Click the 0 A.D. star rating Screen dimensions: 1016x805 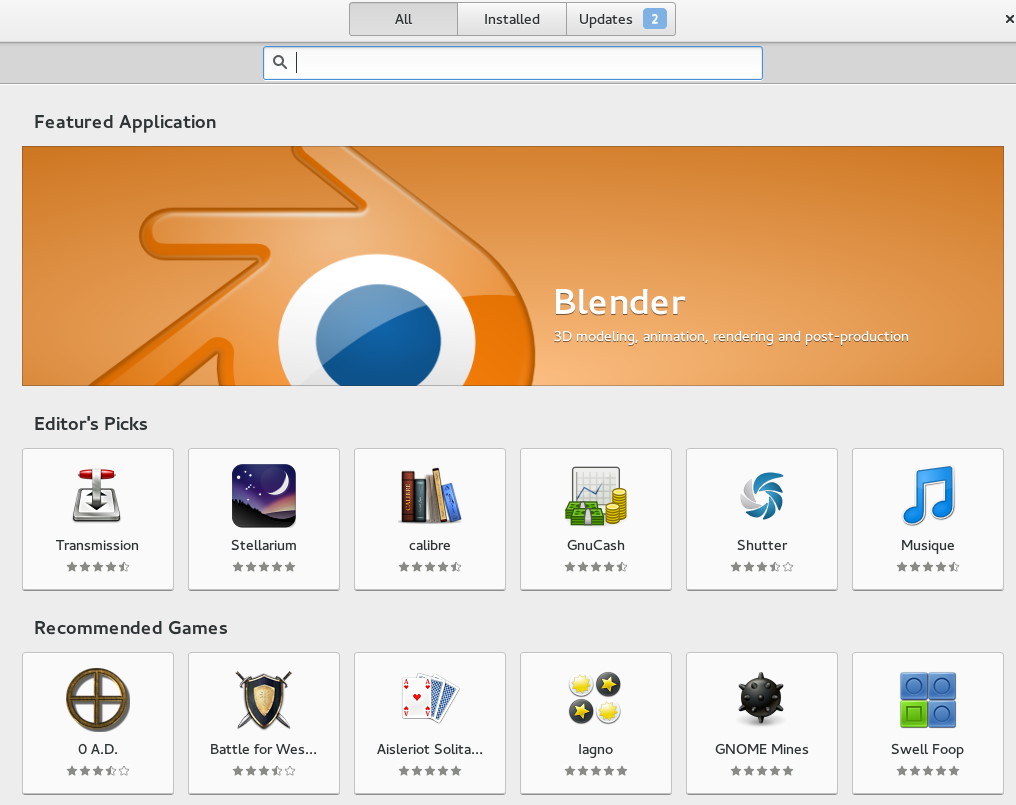98,771
